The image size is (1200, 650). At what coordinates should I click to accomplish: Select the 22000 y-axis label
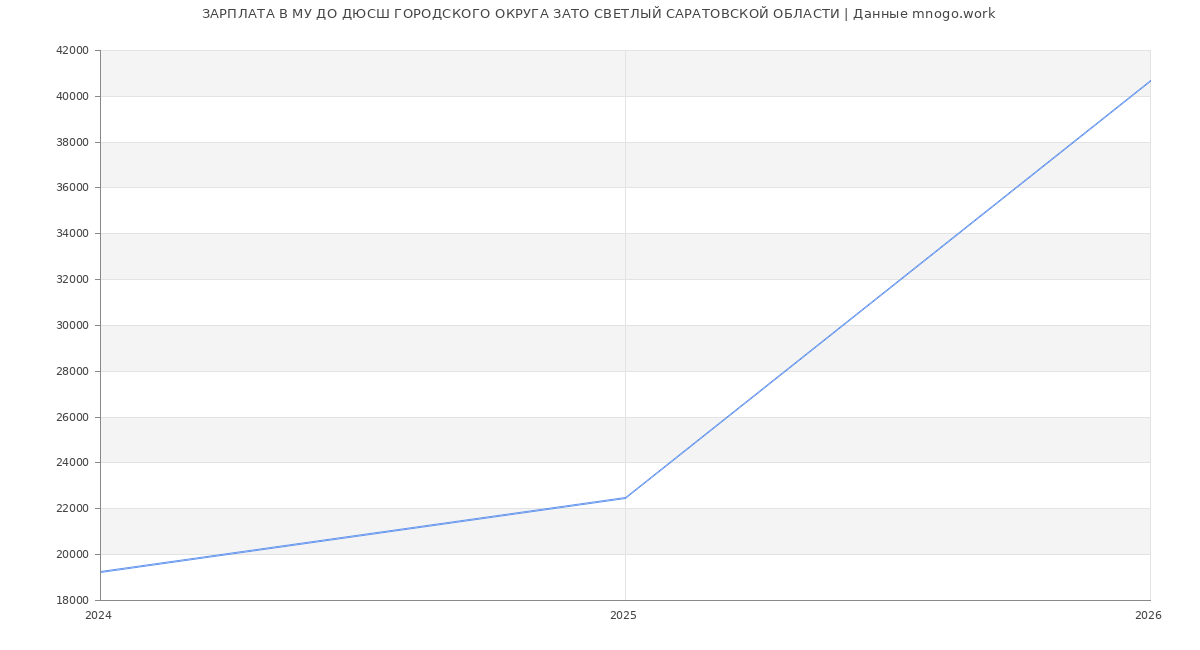click(x=74, y=508)
